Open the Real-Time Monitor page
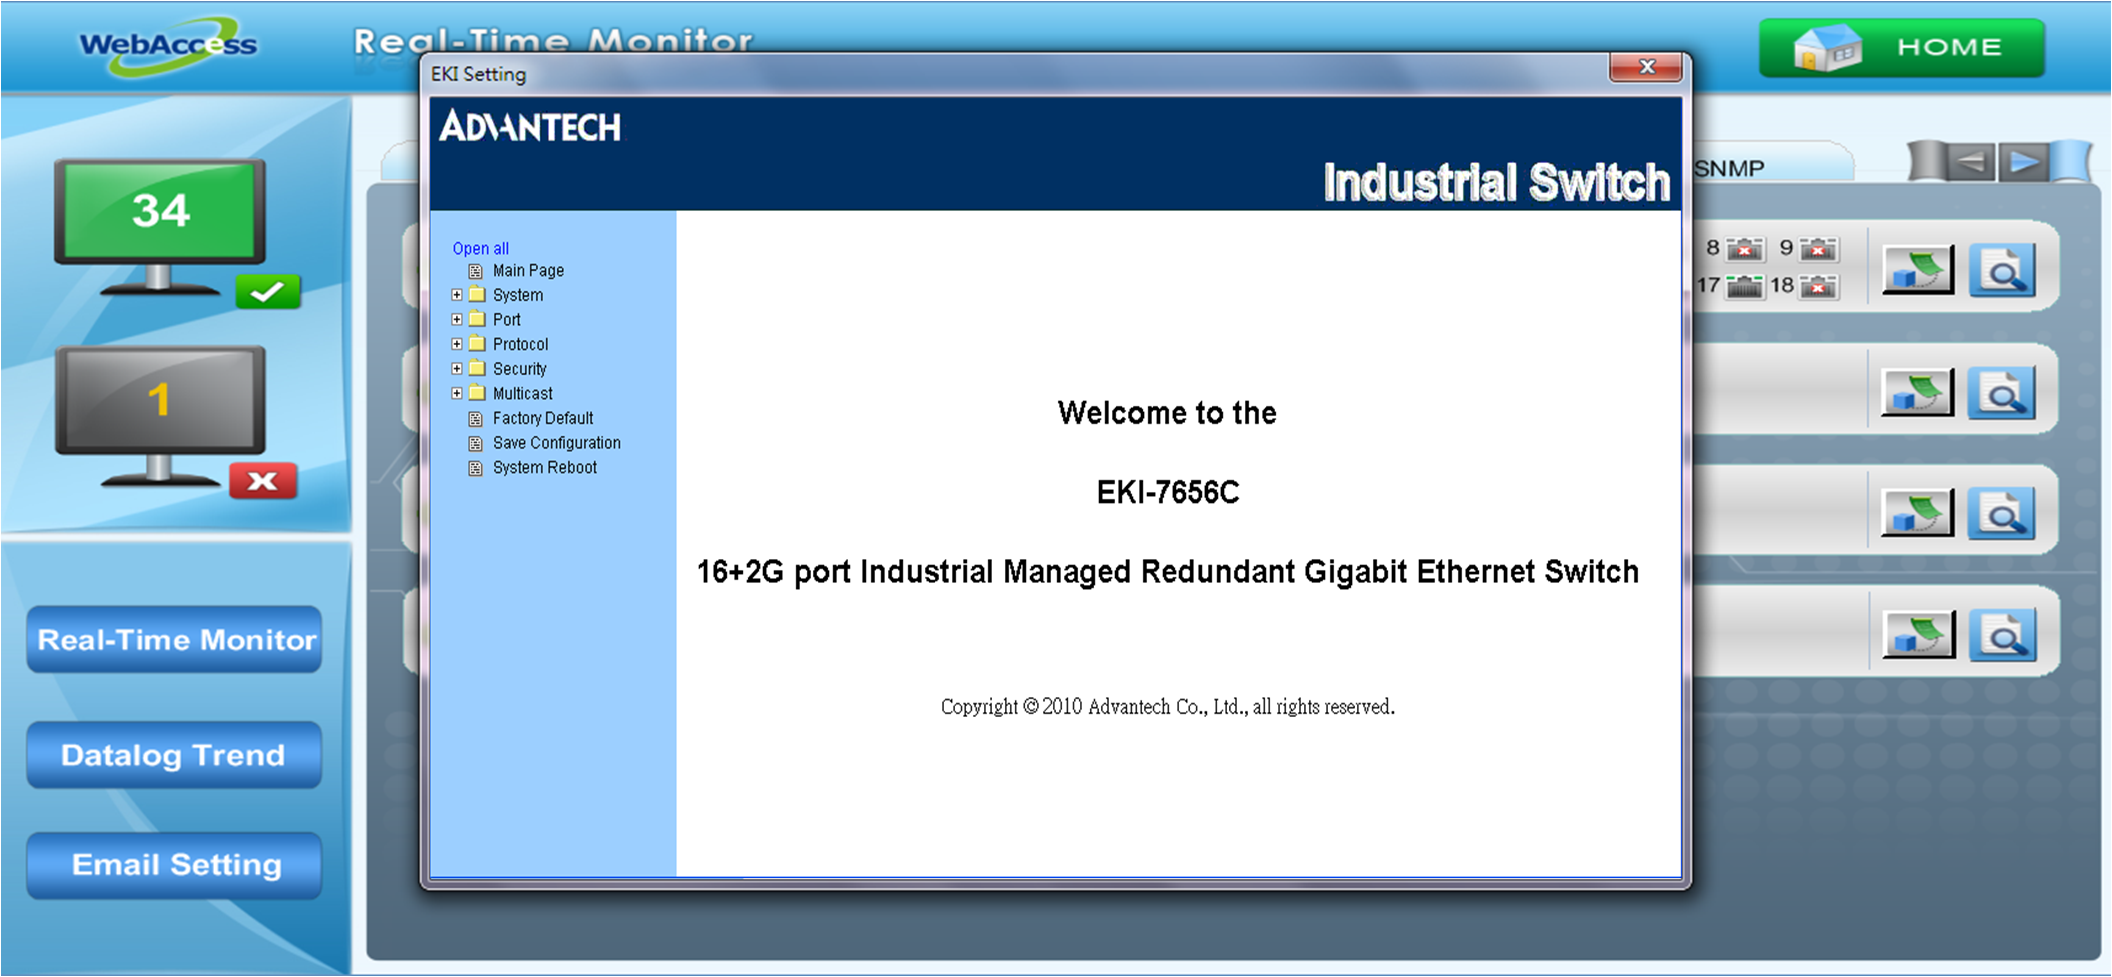The image size is (2112, 977). click(175, 639)
